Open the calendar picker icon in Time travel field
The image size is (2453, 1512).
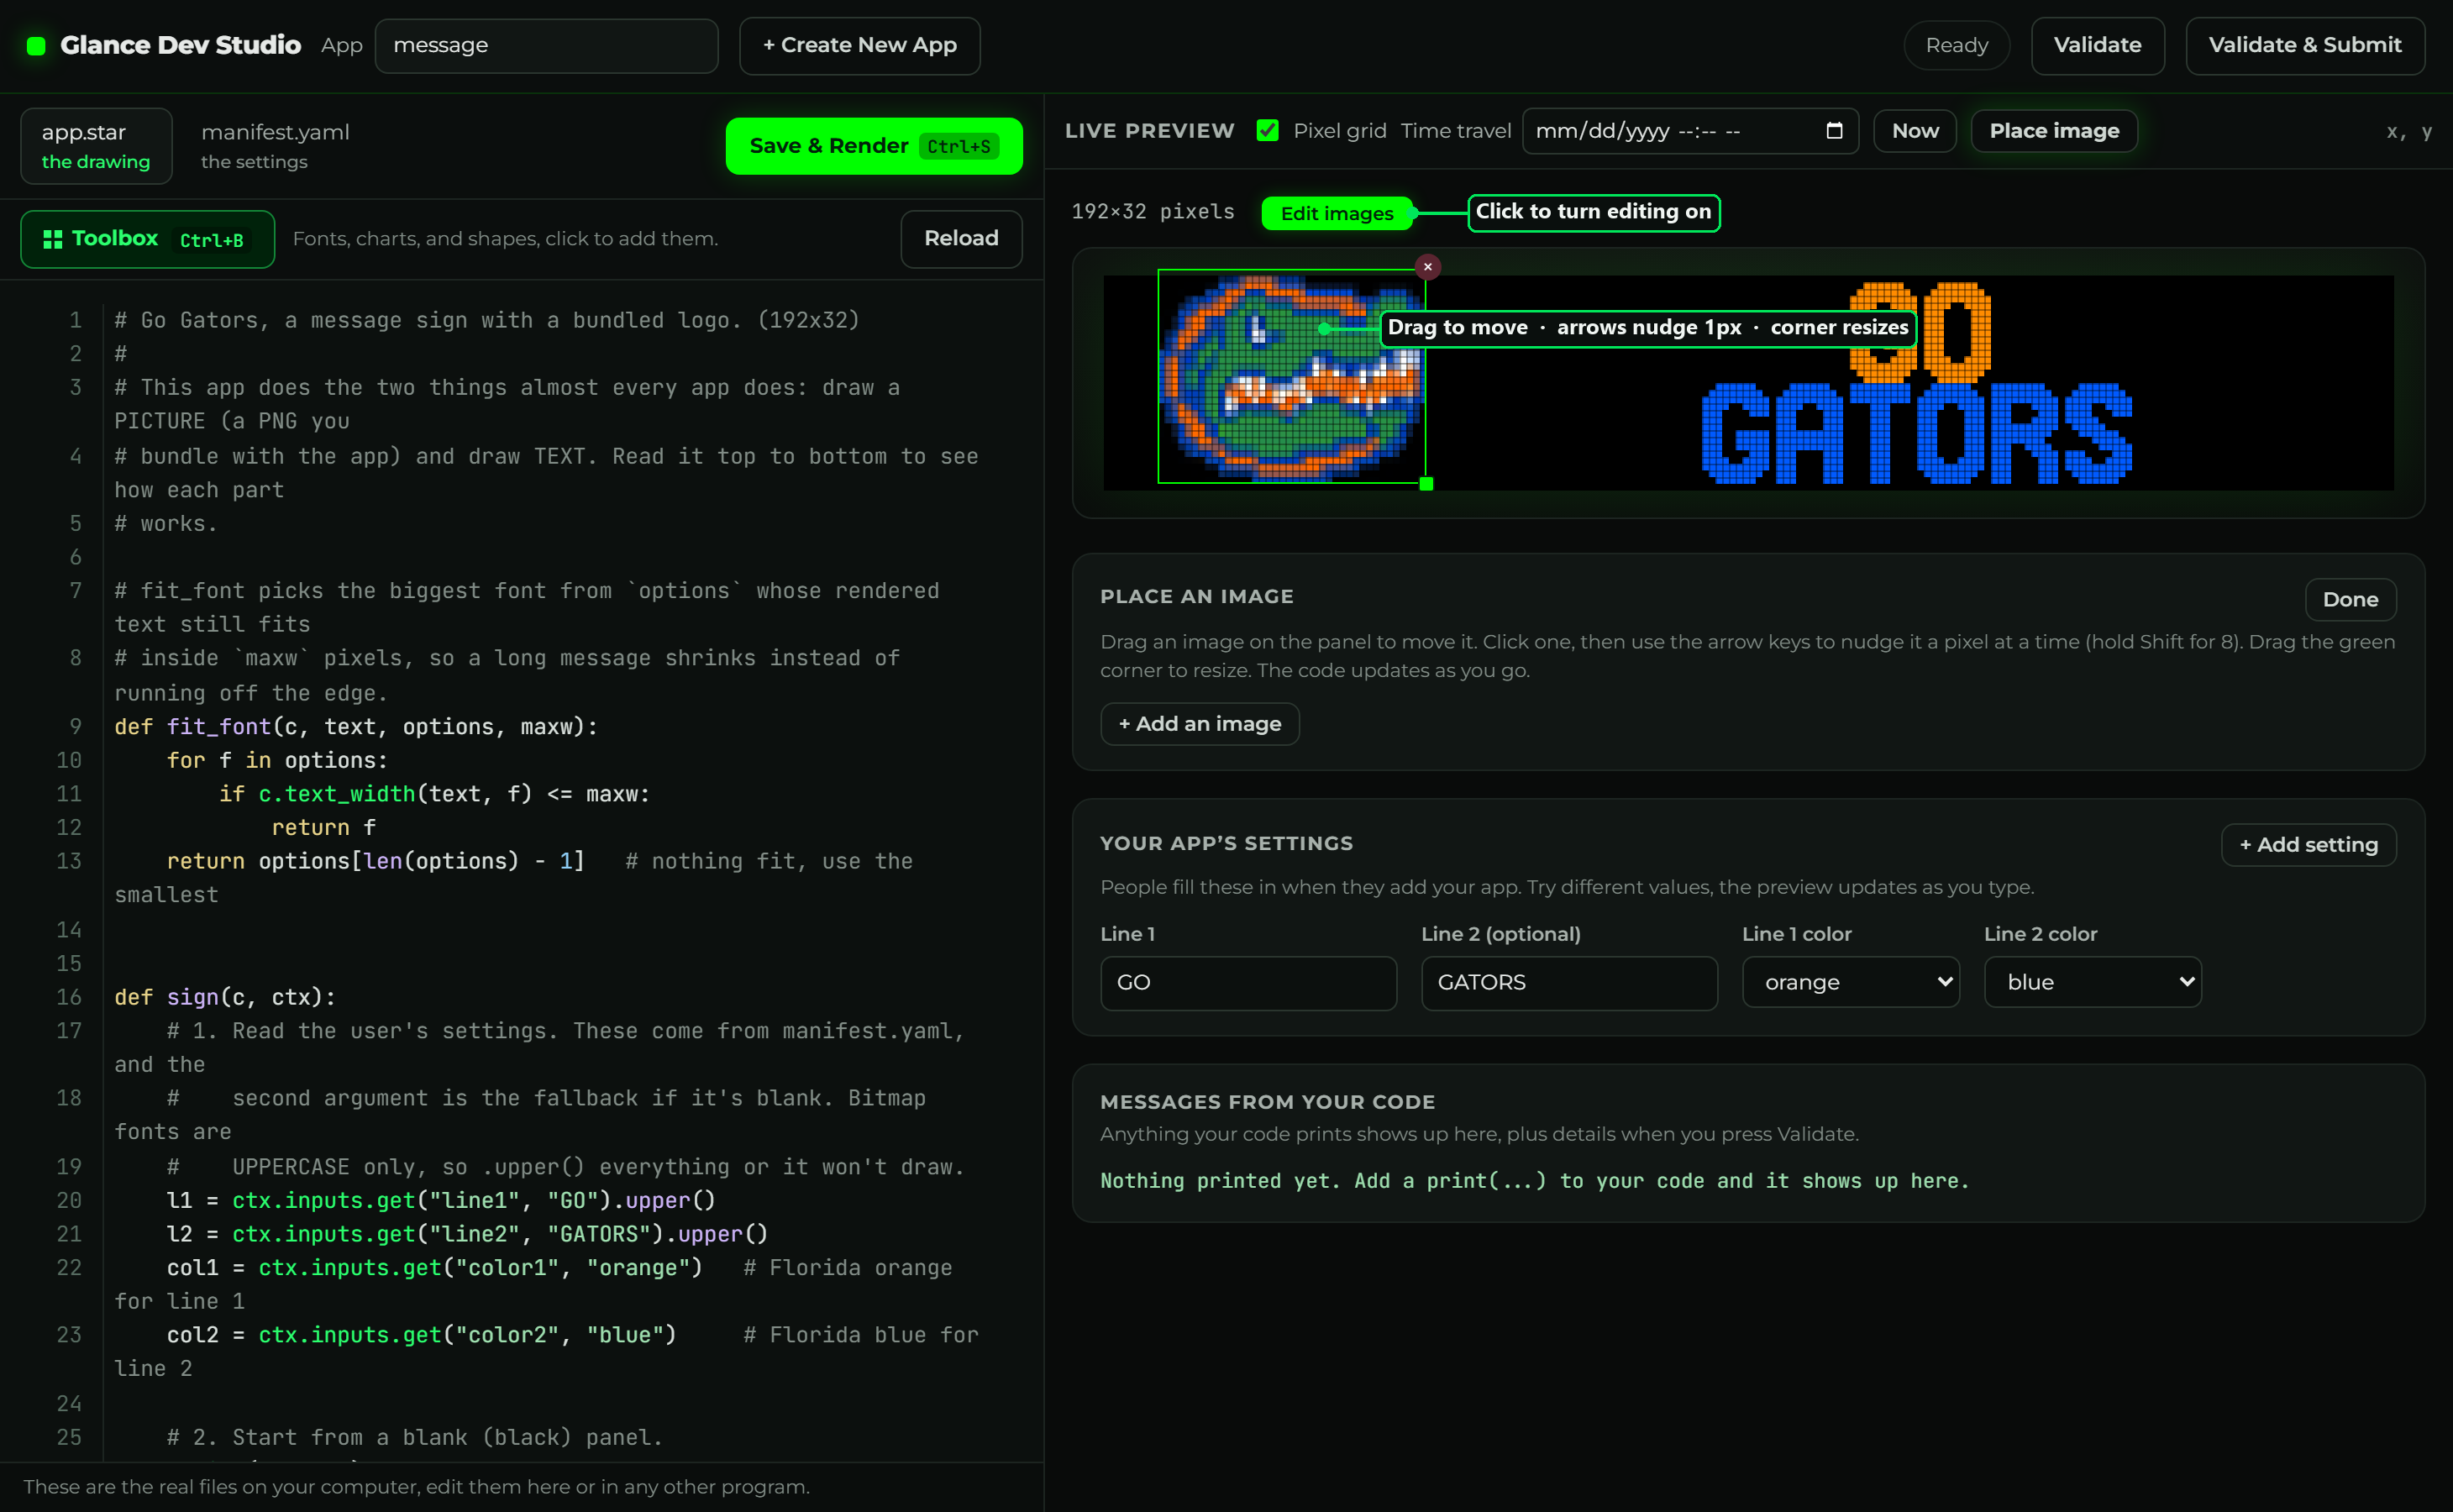(1834, 131)
